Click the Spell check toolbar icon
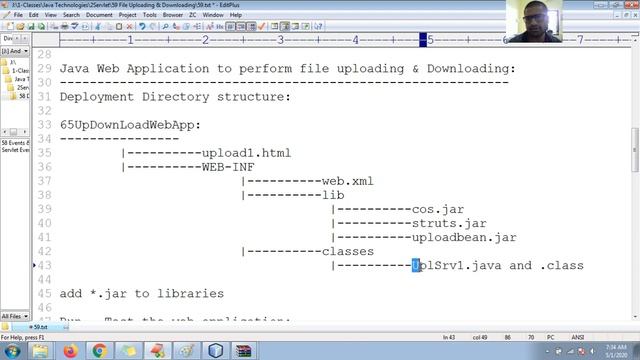 [x=75, y=27]
